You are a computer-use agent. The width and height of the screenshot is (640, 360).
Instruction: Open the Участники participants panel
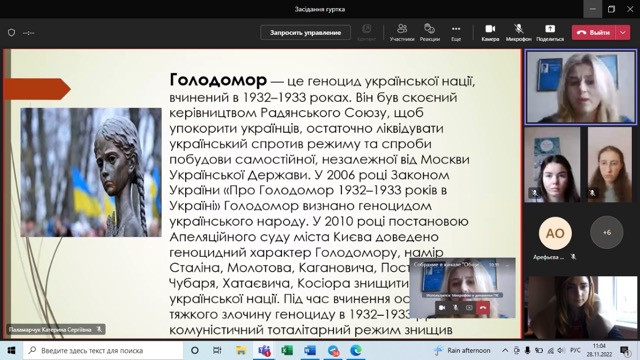tap(402, 33)
